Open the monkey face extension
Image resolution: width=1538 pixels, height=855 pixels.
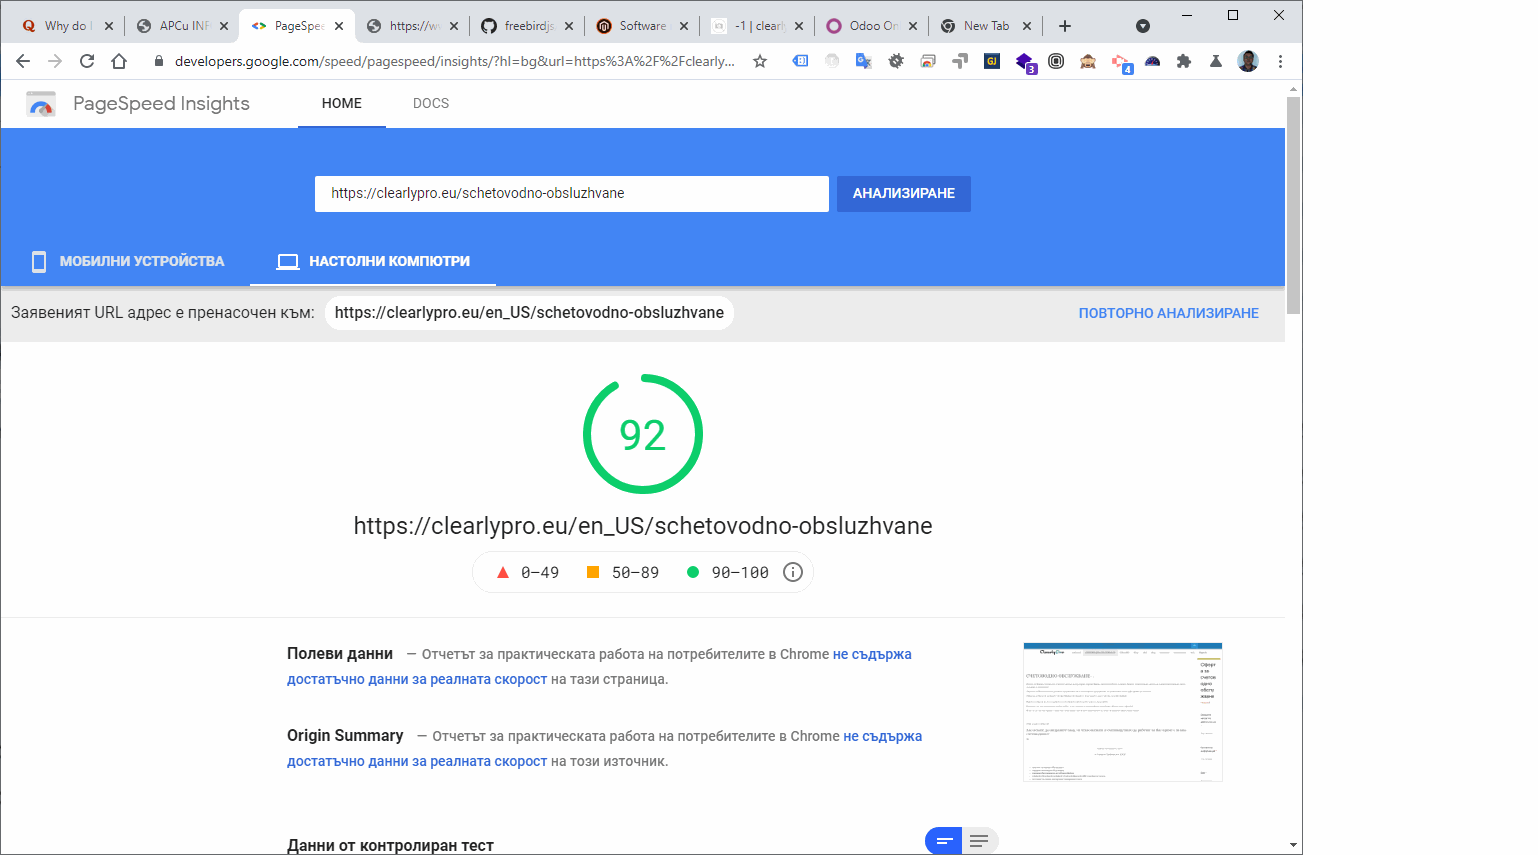coord(1088,61)
